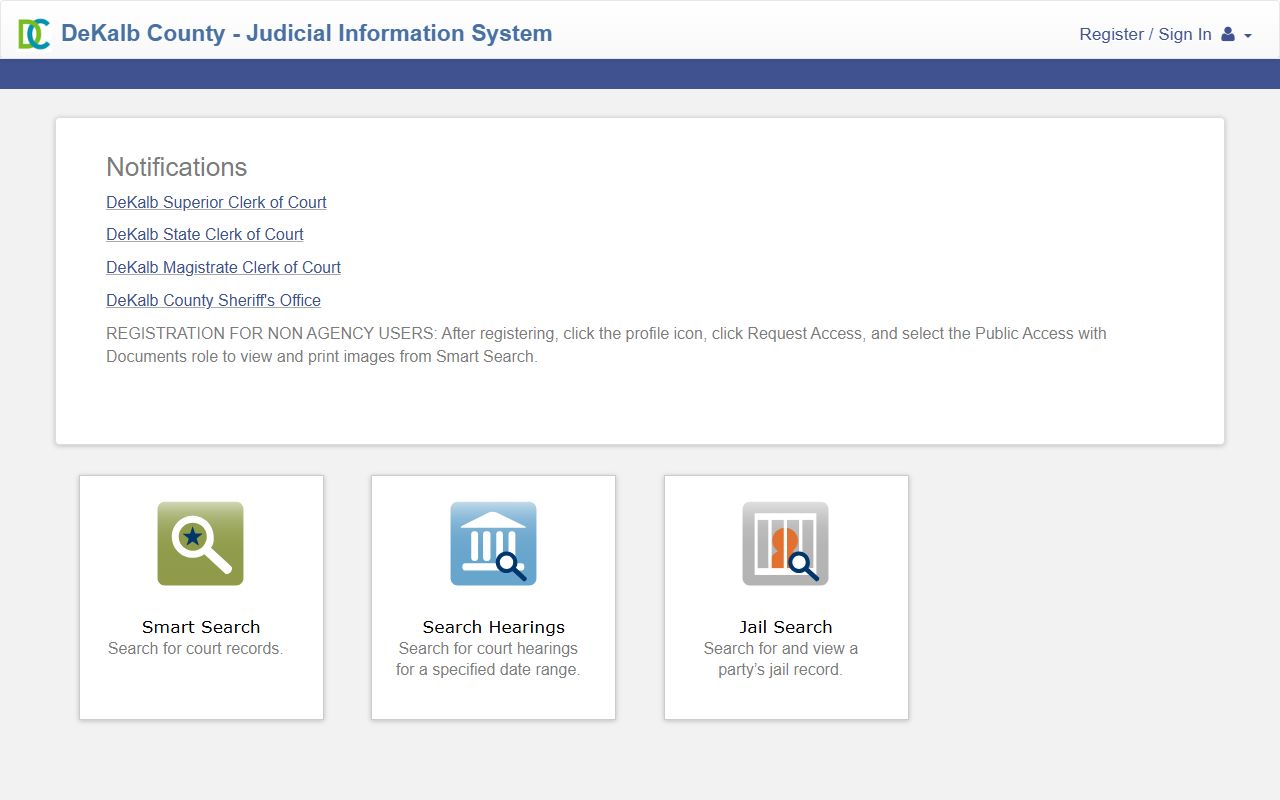The image size is (1280, 800).
Task: Click 'Search for and view a party's jail record' text
Action: pyautogui.click(x=781, y=659)
